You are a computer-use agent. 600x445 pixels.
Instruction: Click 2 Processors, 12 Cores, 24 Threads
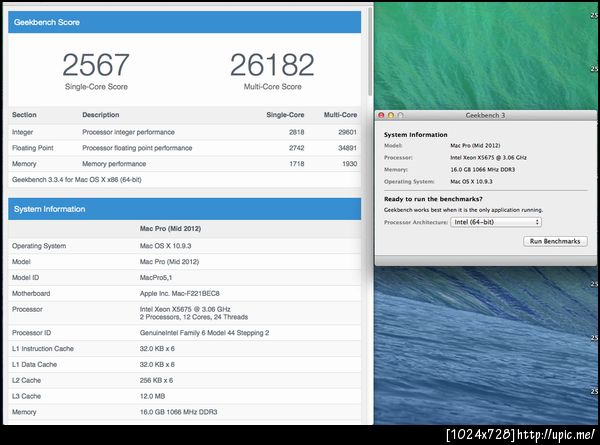[x=194, y=317]
